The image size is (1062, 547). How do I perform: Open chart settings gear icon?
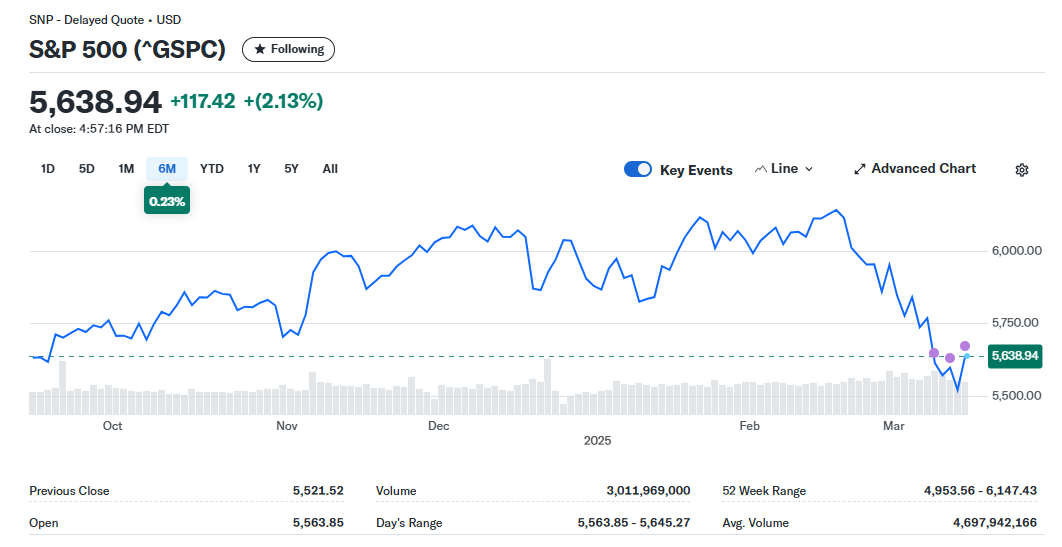1021,170
